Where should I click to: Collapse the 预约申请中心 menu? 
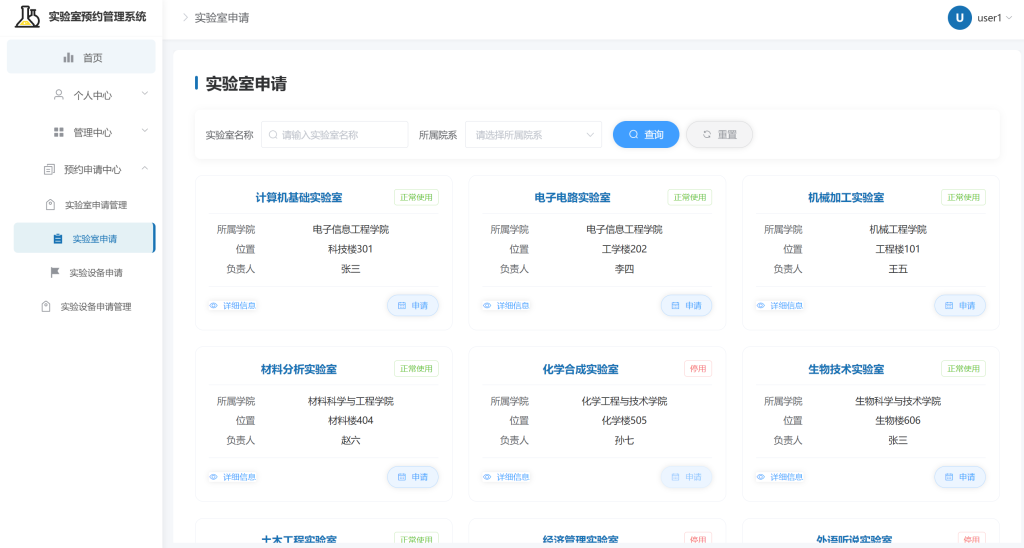coord(81,169)
